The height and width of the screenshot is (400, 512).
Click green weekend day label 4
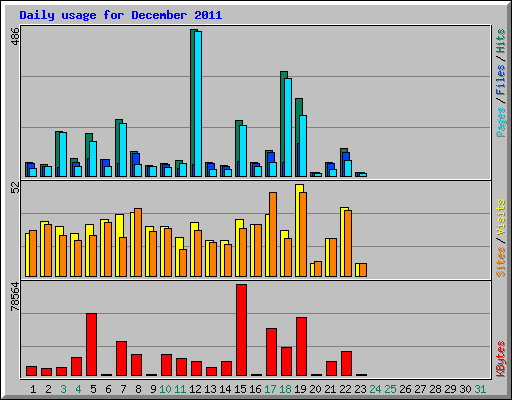(x=78, y=389)
